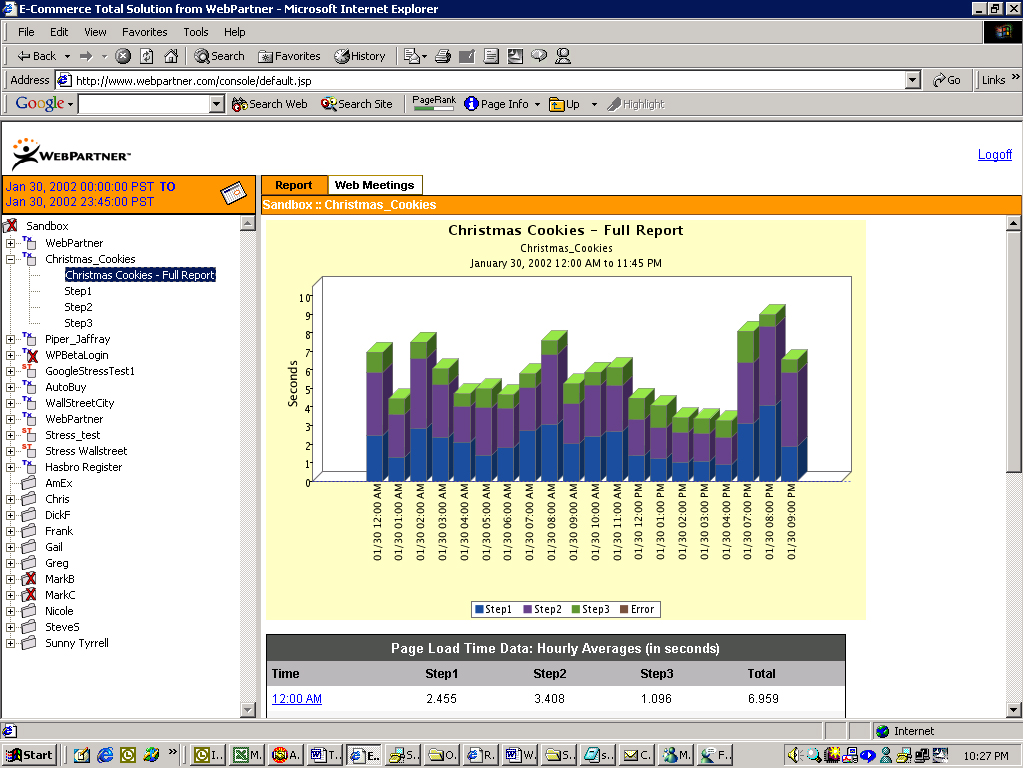Open the calendar date range picker icon
The width and height of the screenshot is (1023, 769).
tap(233, 193)
